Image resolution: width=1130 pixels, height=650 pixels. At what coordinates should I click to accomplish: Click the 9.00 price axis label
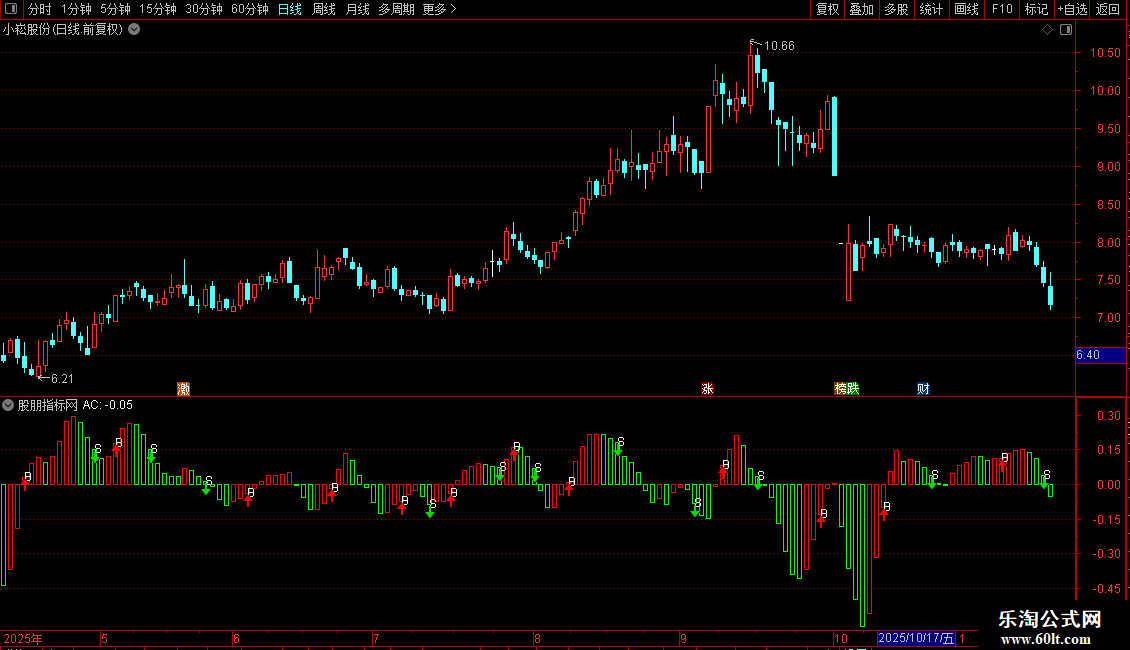1108,166
